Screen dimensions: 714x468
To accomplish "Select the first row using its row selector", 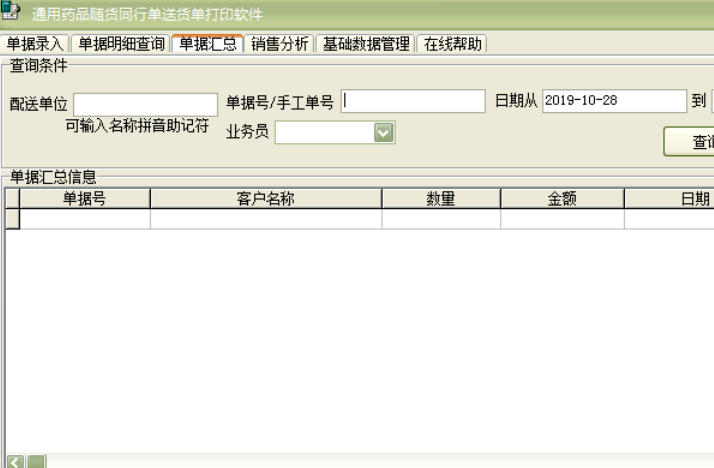I will tap(12, 219).
